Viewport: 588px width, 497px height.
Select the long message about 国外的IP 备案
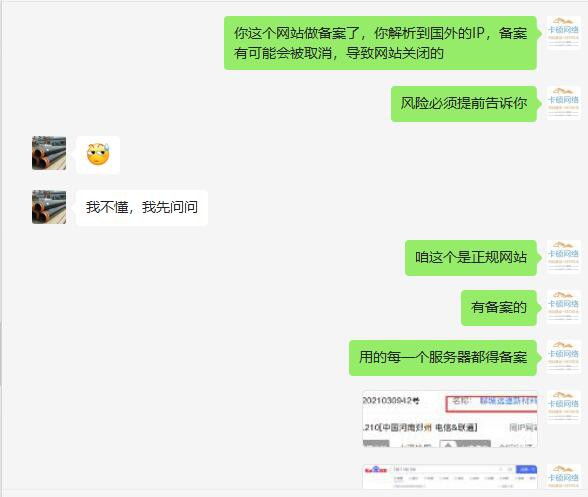click(x=380, y=43)
